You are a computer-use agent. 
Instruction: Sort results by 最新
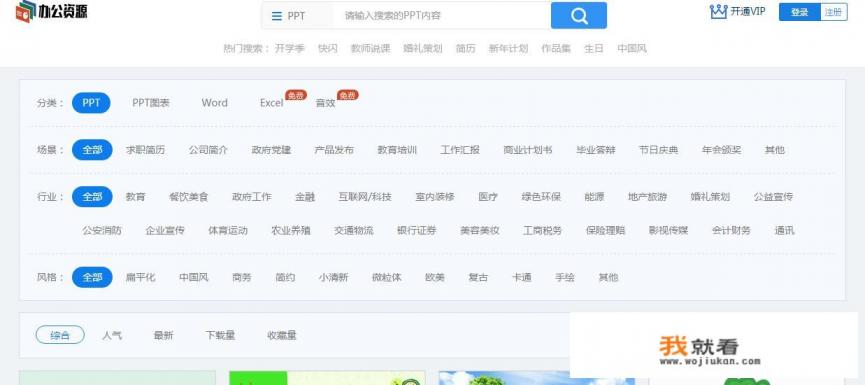pyautogui.click(x=163, y=335)
